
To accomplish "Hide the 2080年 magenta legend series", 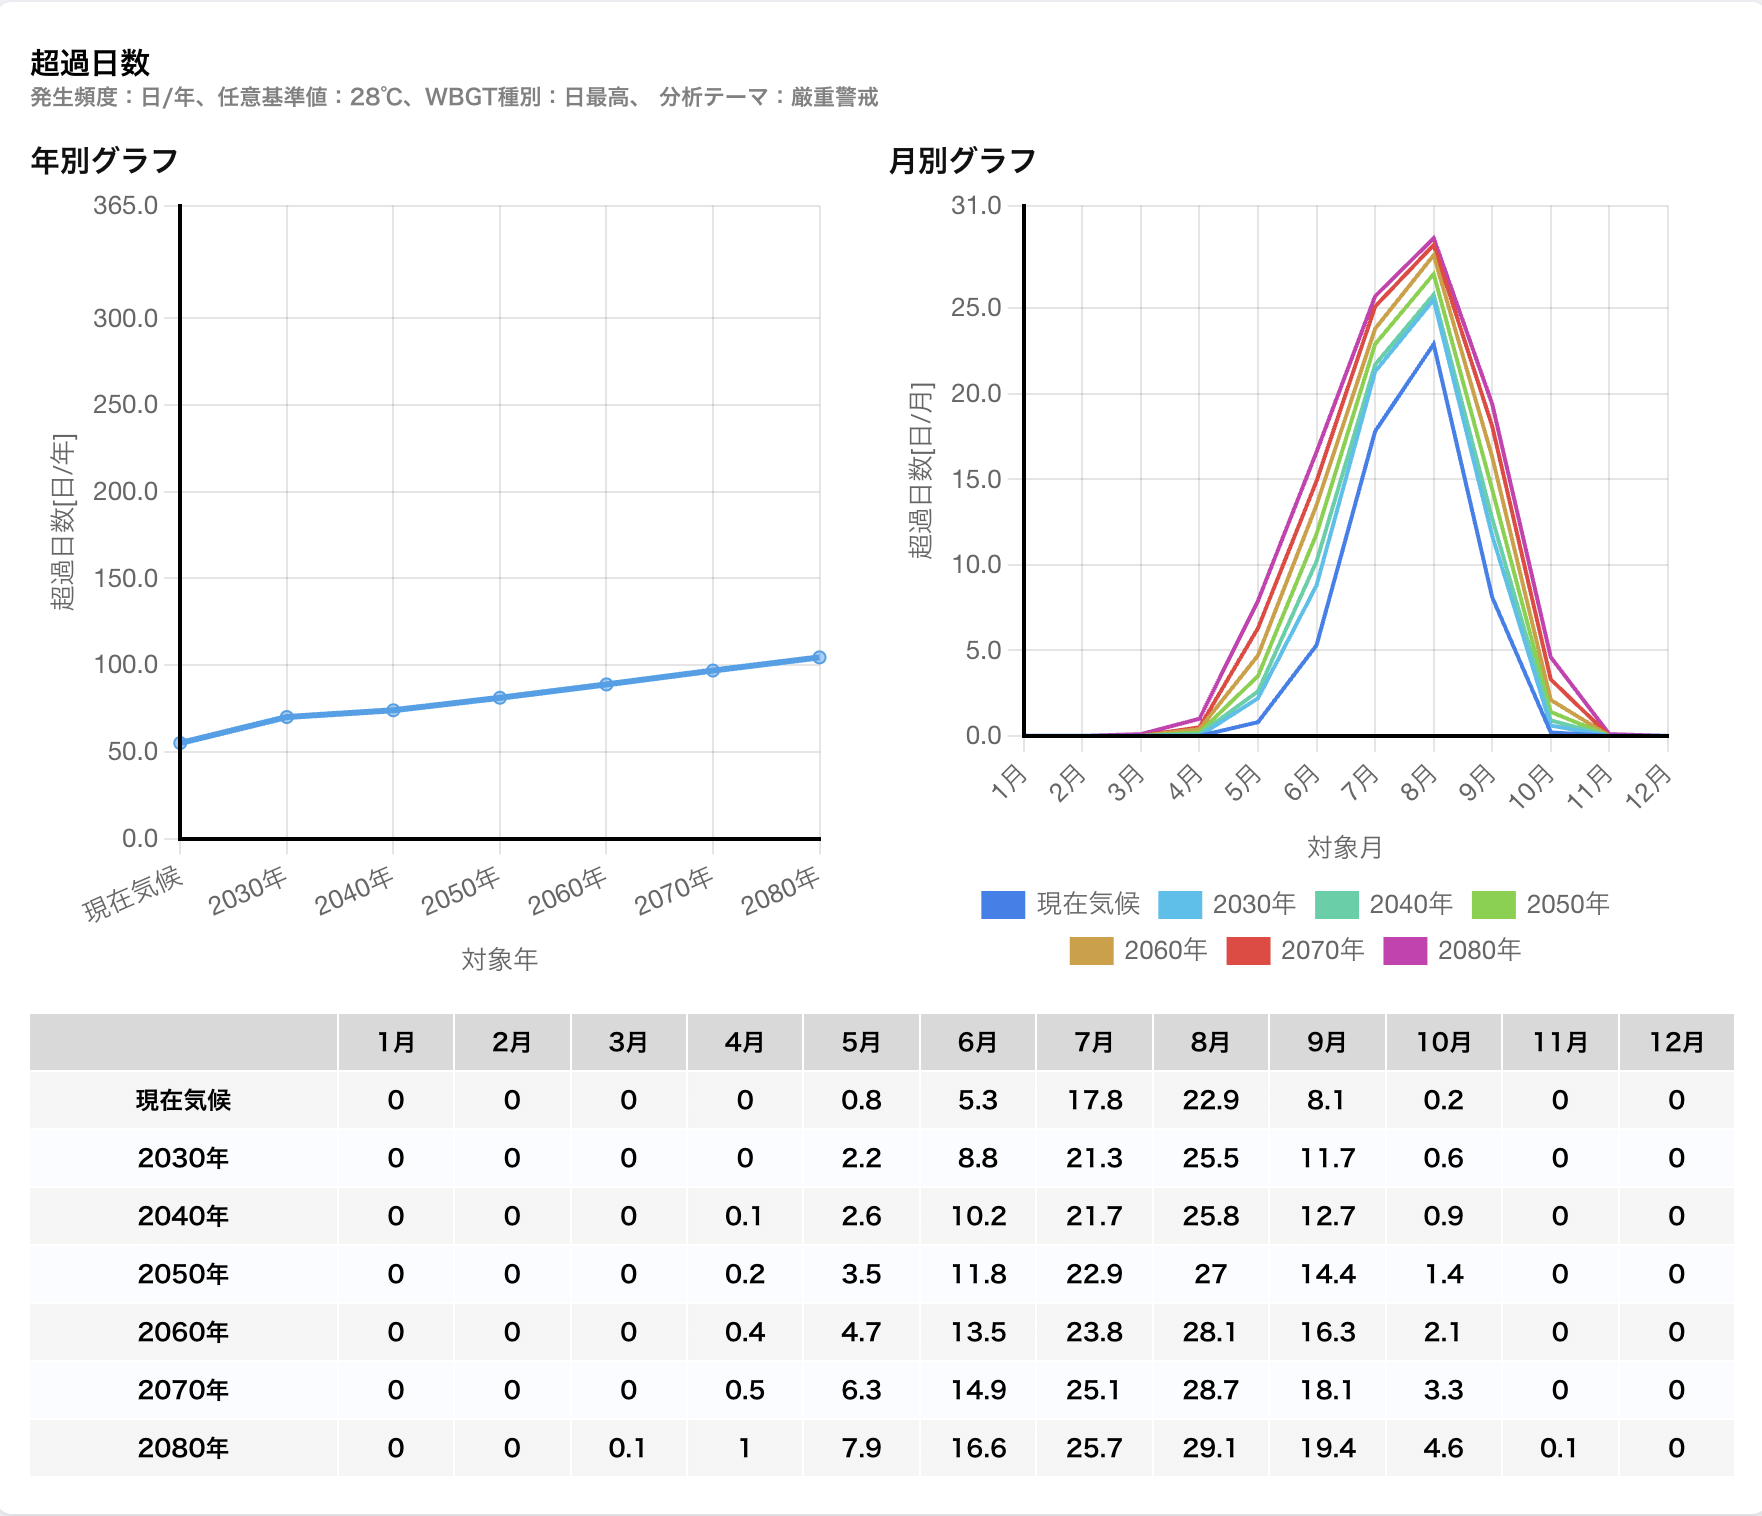I will pyautogui.click(x=1452, y=950).
